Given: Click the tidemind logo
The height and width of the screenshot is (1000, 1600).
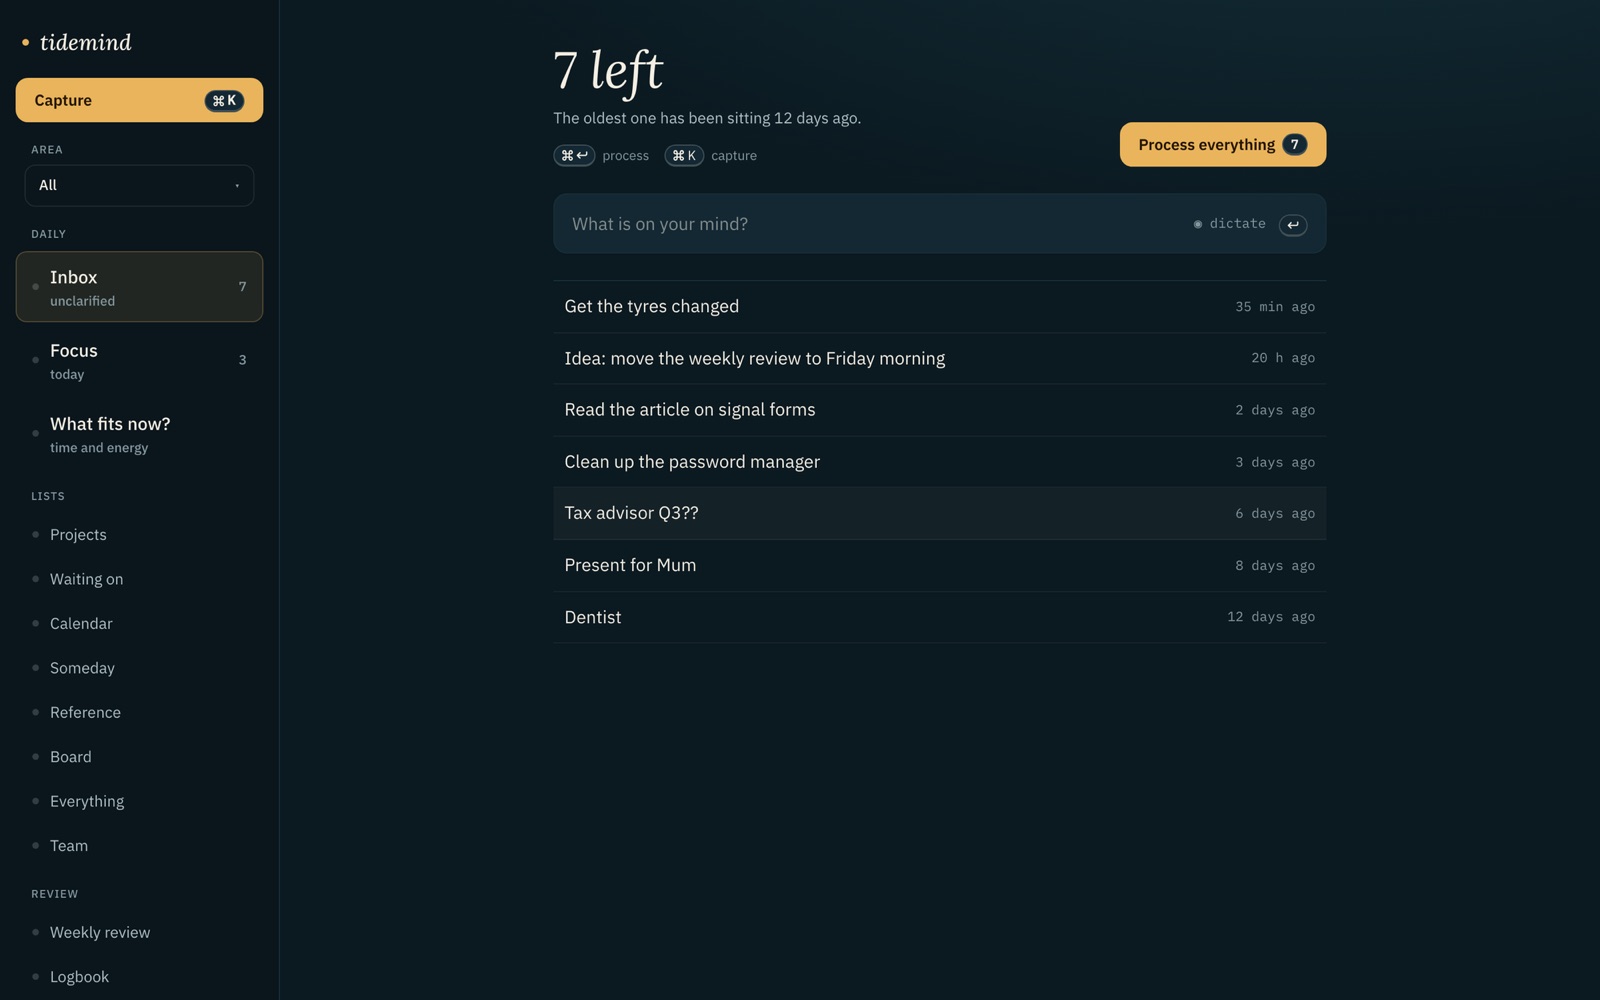Looking at the screenshot, I should coord(77,42).
